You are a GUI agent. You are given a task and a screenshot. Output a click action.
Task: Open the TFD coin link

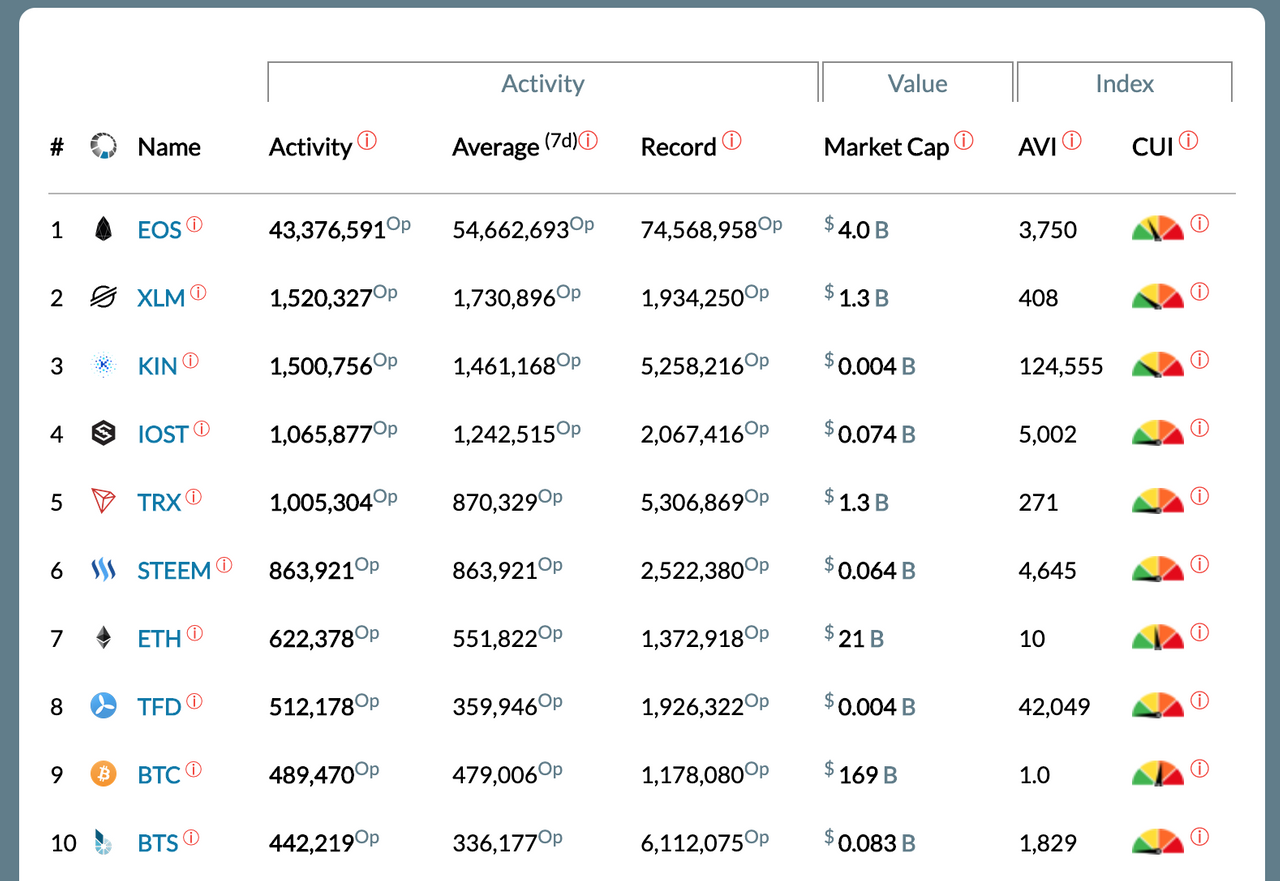coord(159,707)
